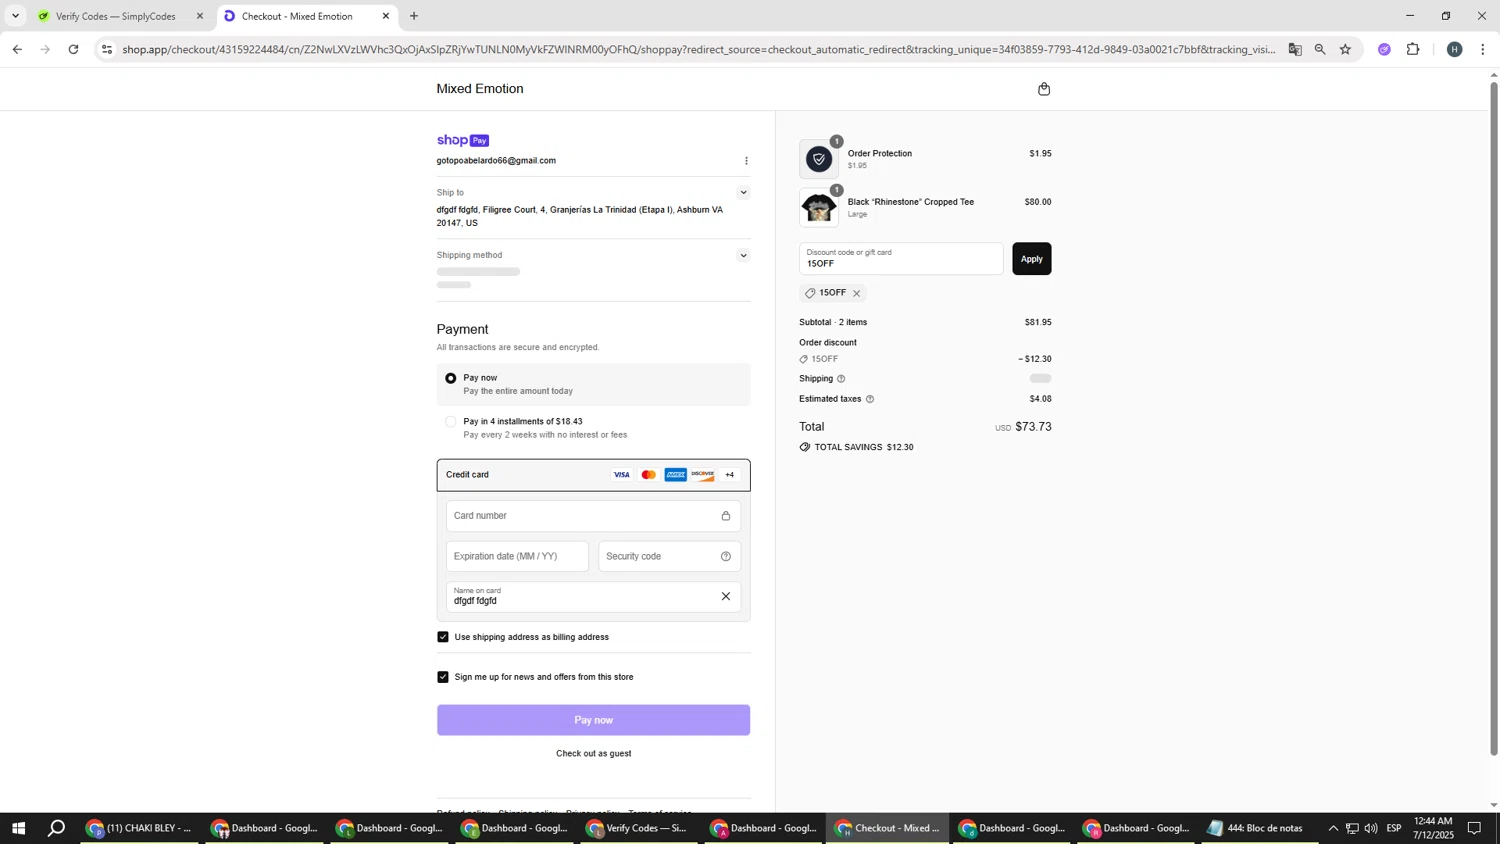Open notification center in taskbar
Screen dimensions: 1500x844
[1474, 828]
